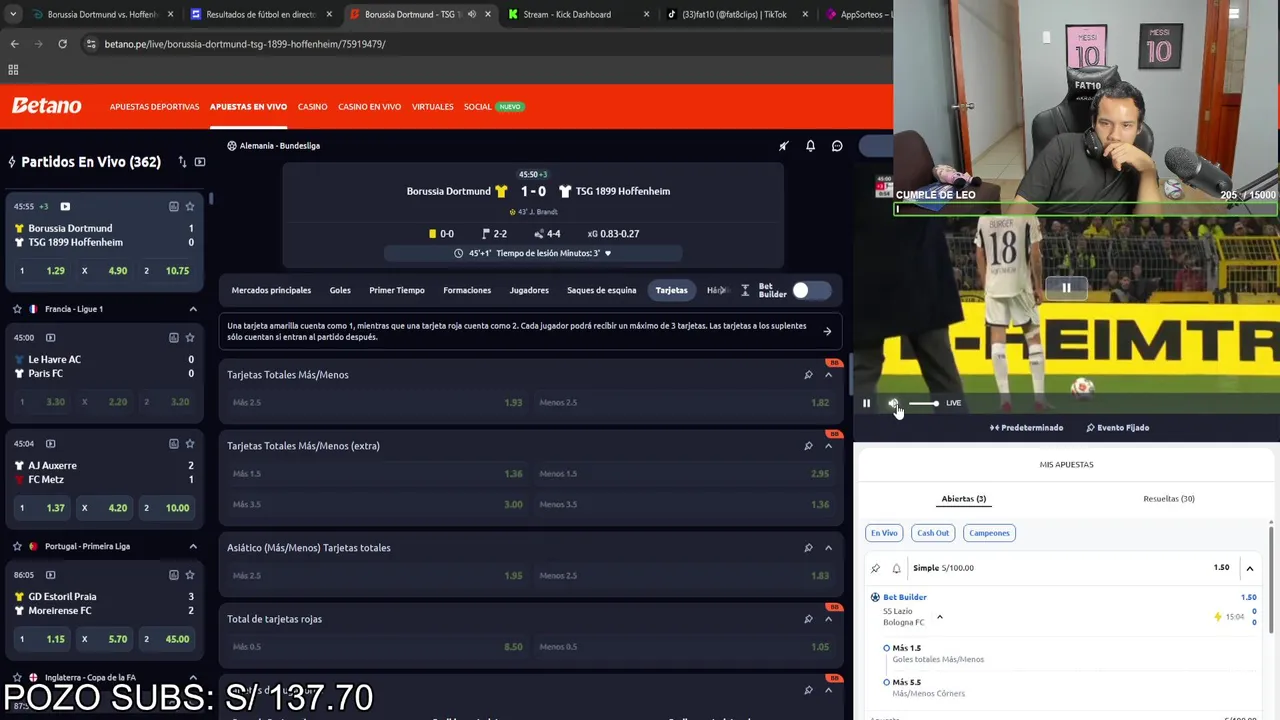1280x720 pixels.
Task: Filter bets by Cash Out
Action: coord(933,533)
